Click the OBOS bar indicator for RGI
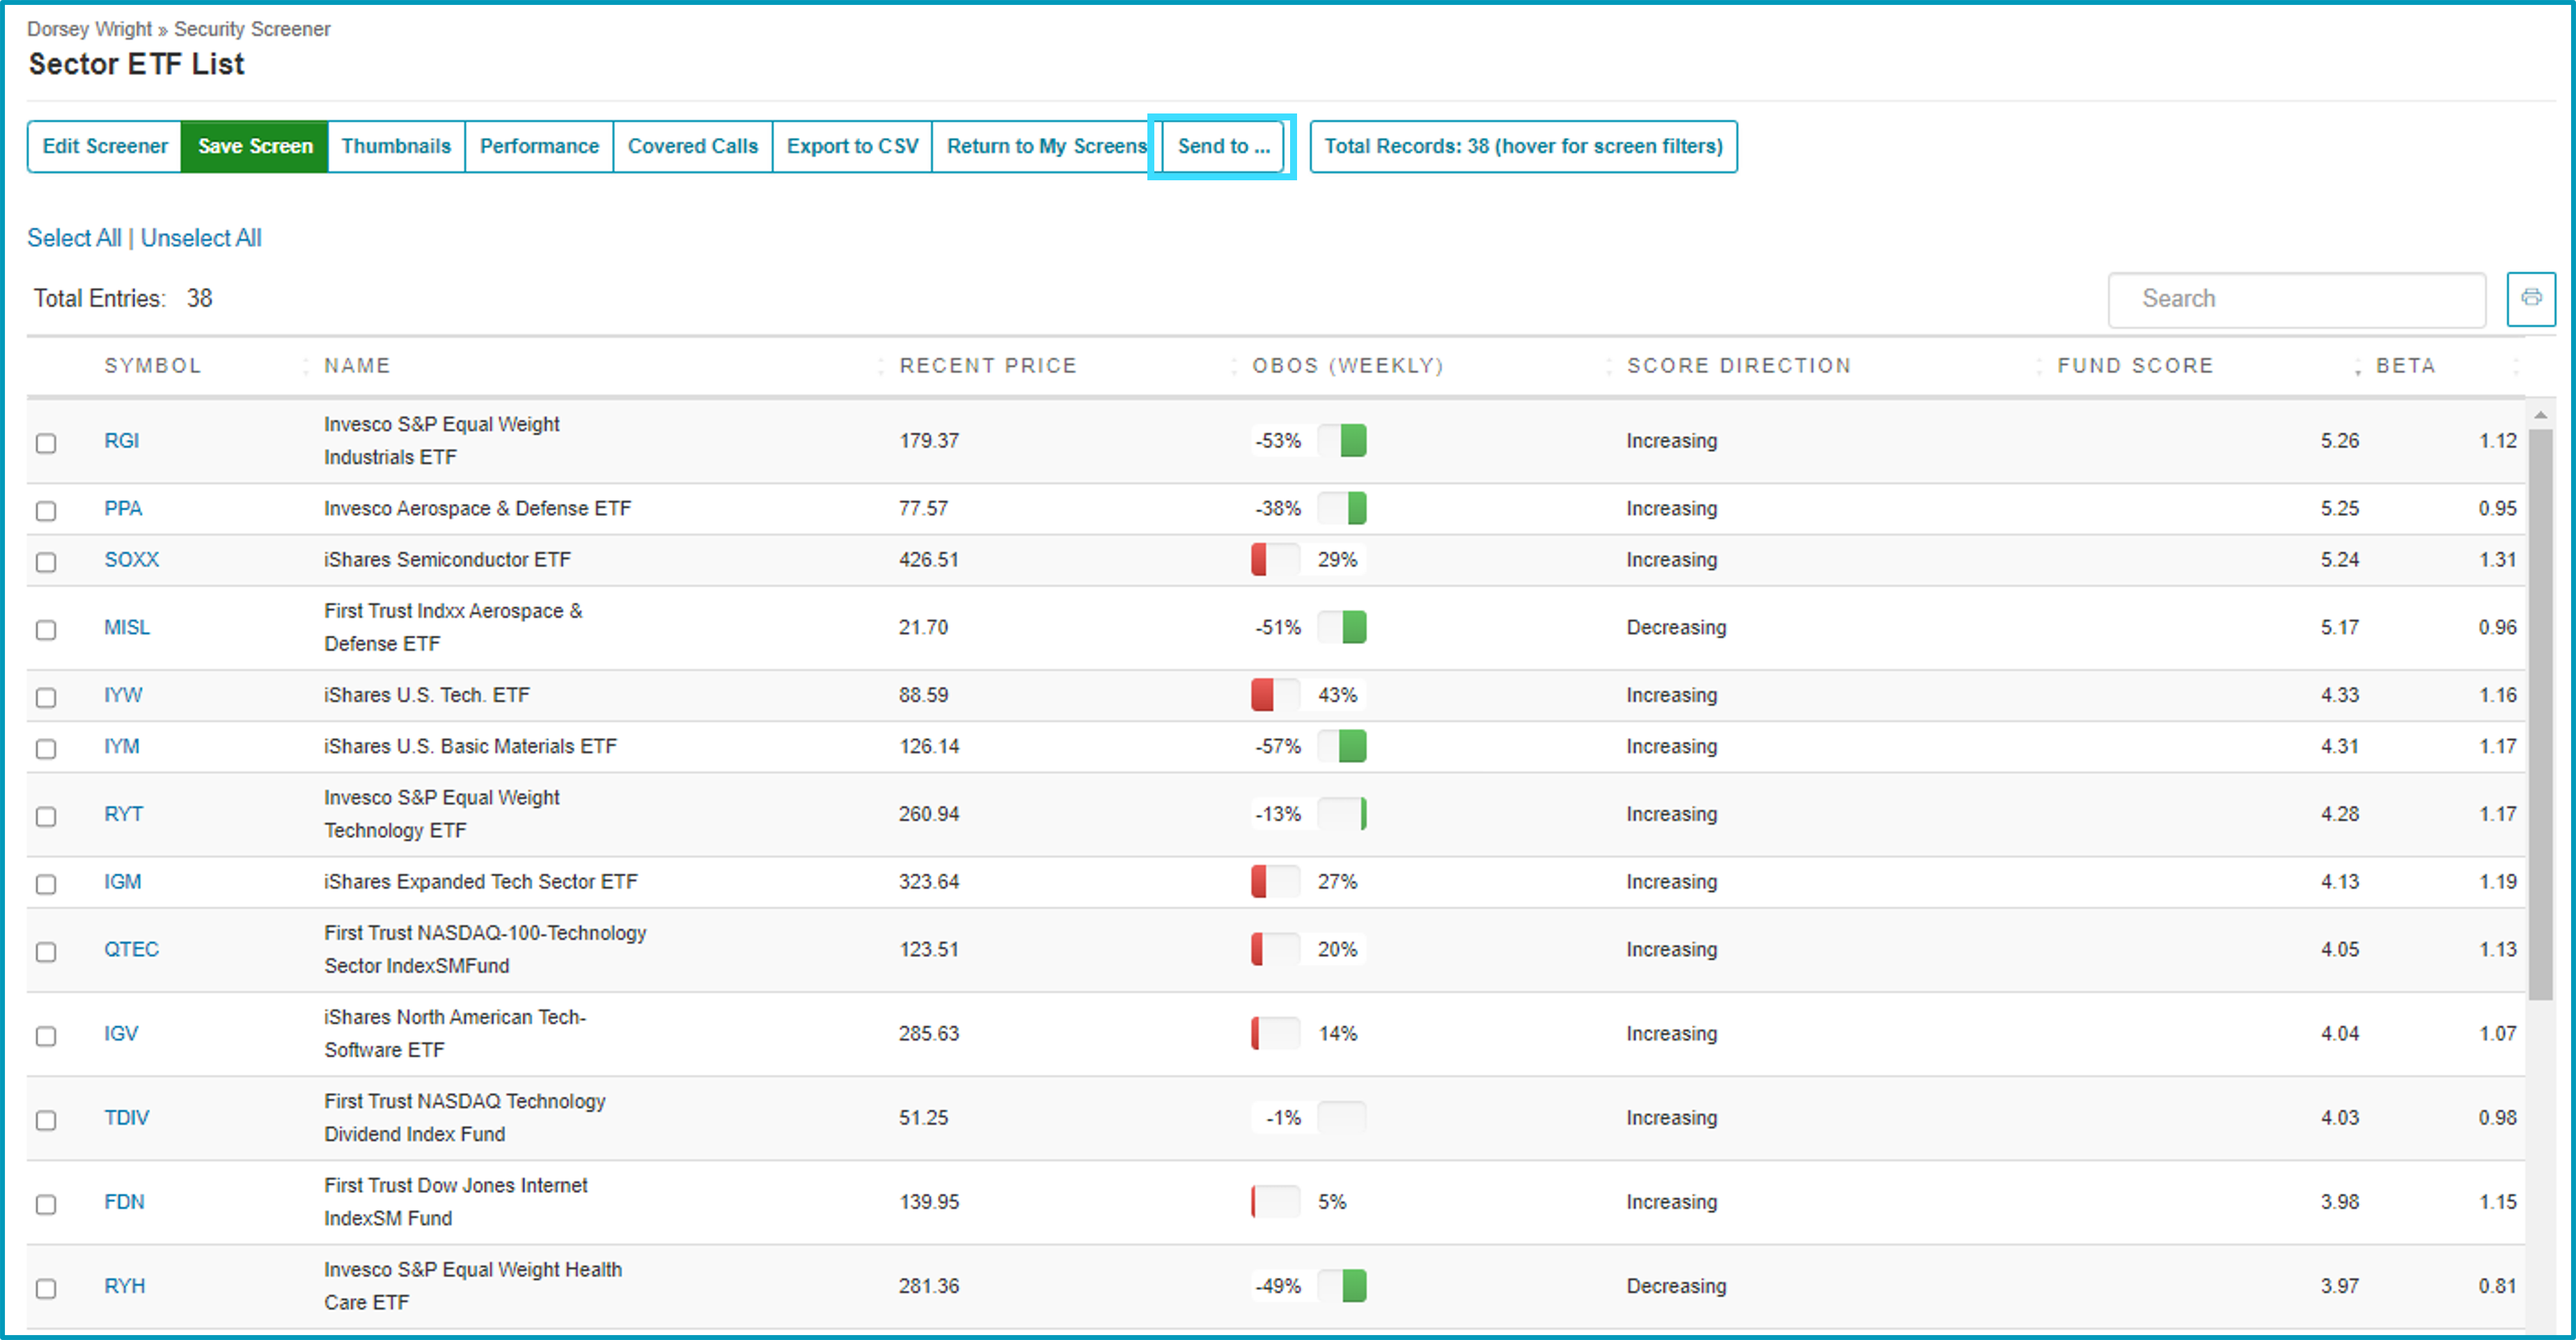 click(1341, 440)
